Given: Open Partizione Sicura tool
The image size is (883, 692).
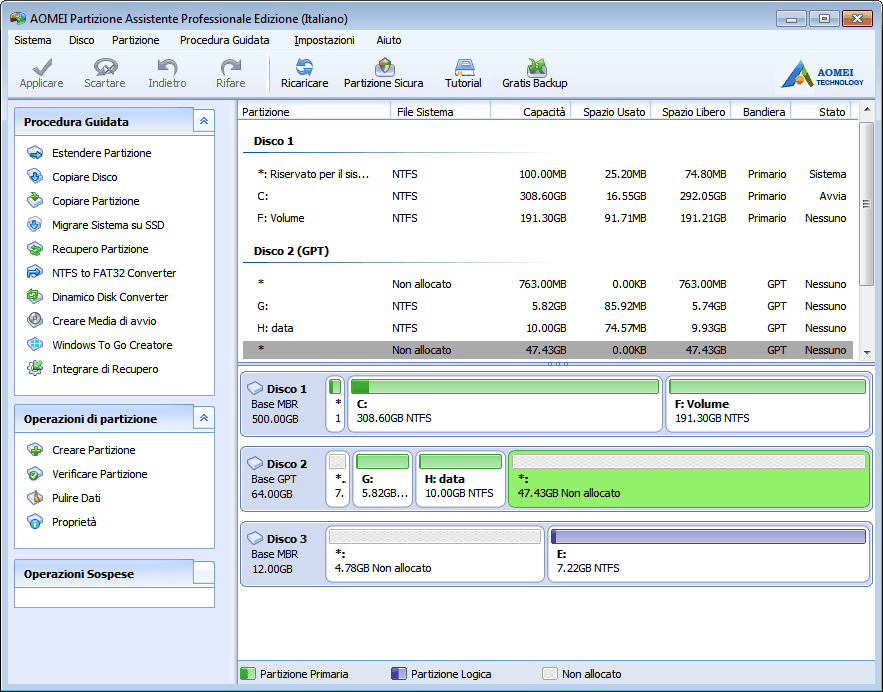Looking at the screenshot, I should point(383,73).
